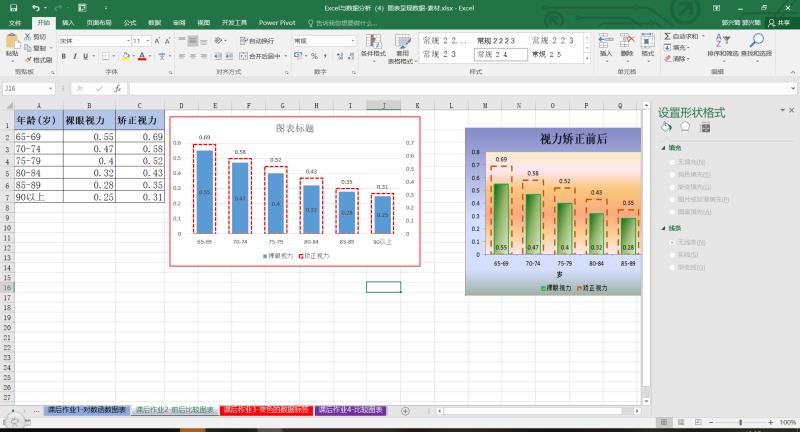800x432 pixels.
Task: Click the cell borders icon
Action: click(x=105, y=56)
